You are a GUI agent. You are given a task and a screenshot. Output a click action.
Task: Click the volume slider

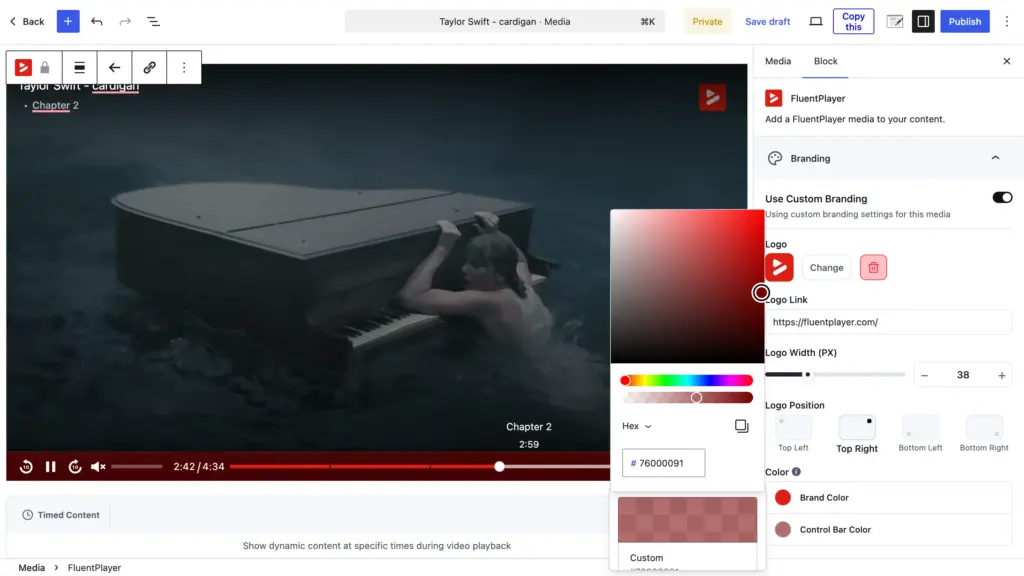(x=136, y=466)
